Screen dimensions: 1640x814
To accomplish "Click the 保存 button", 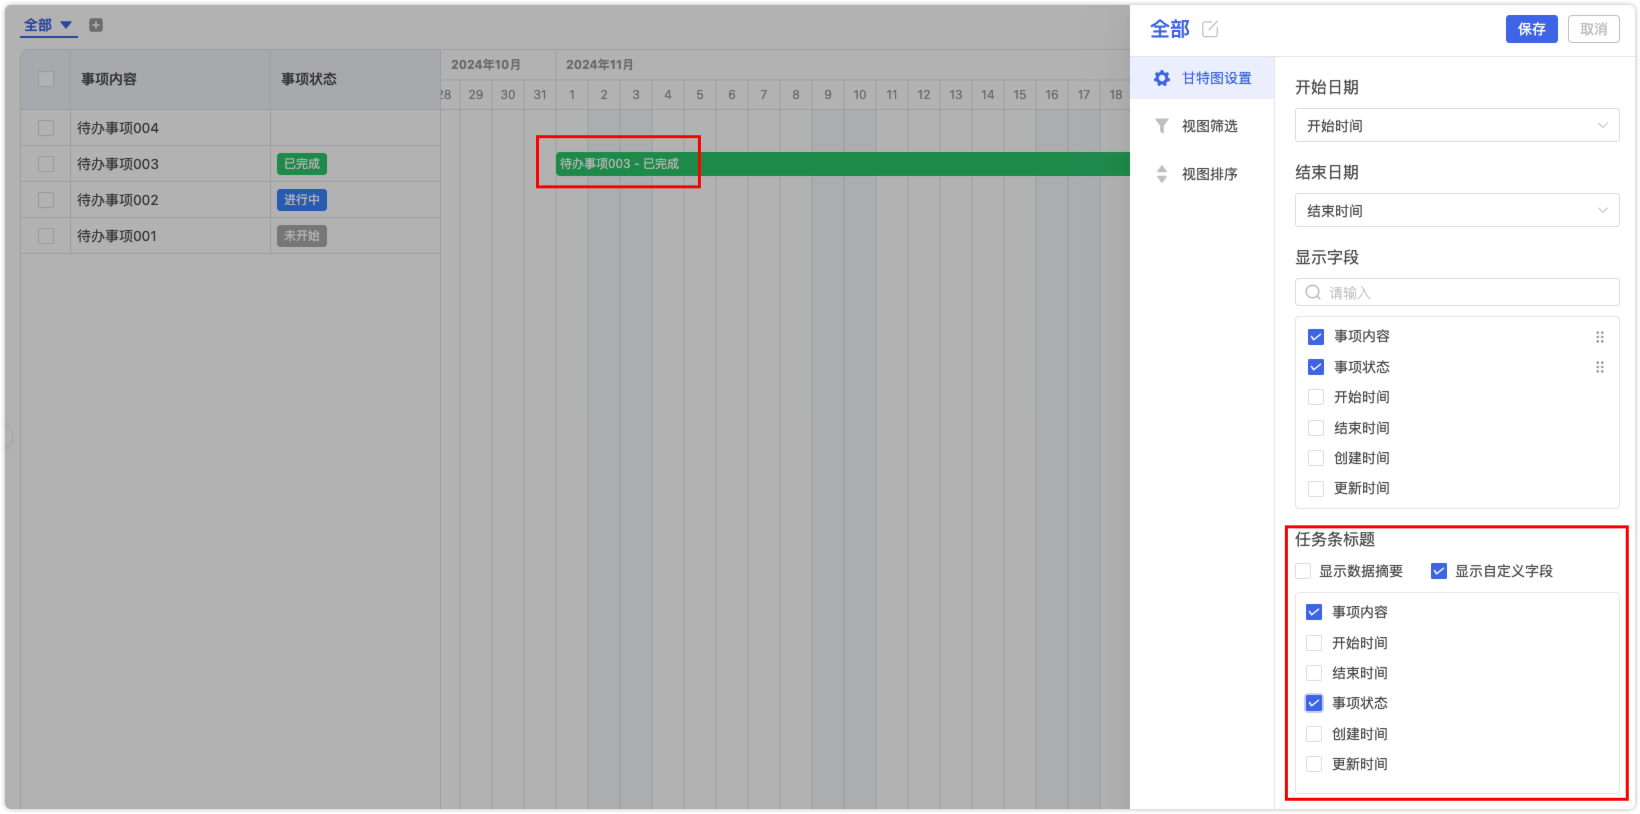I will click(x=1531, y=29).
